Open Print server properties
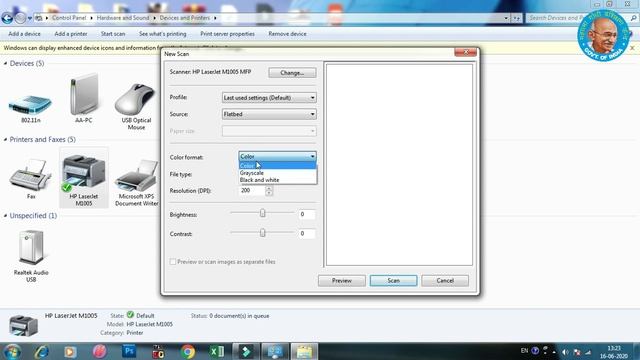 [227, 34]
